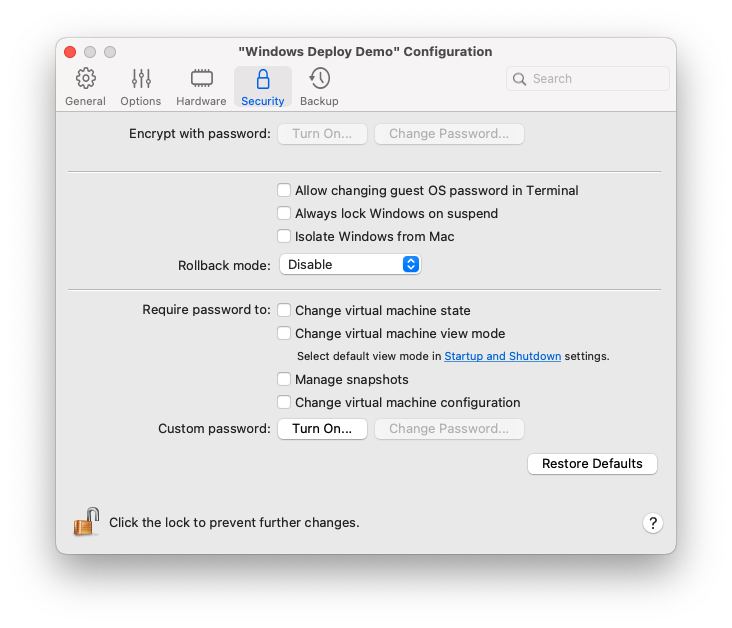Expand the Rollback mode dropdown
This screenshot has width=732, height=628.
350,264
